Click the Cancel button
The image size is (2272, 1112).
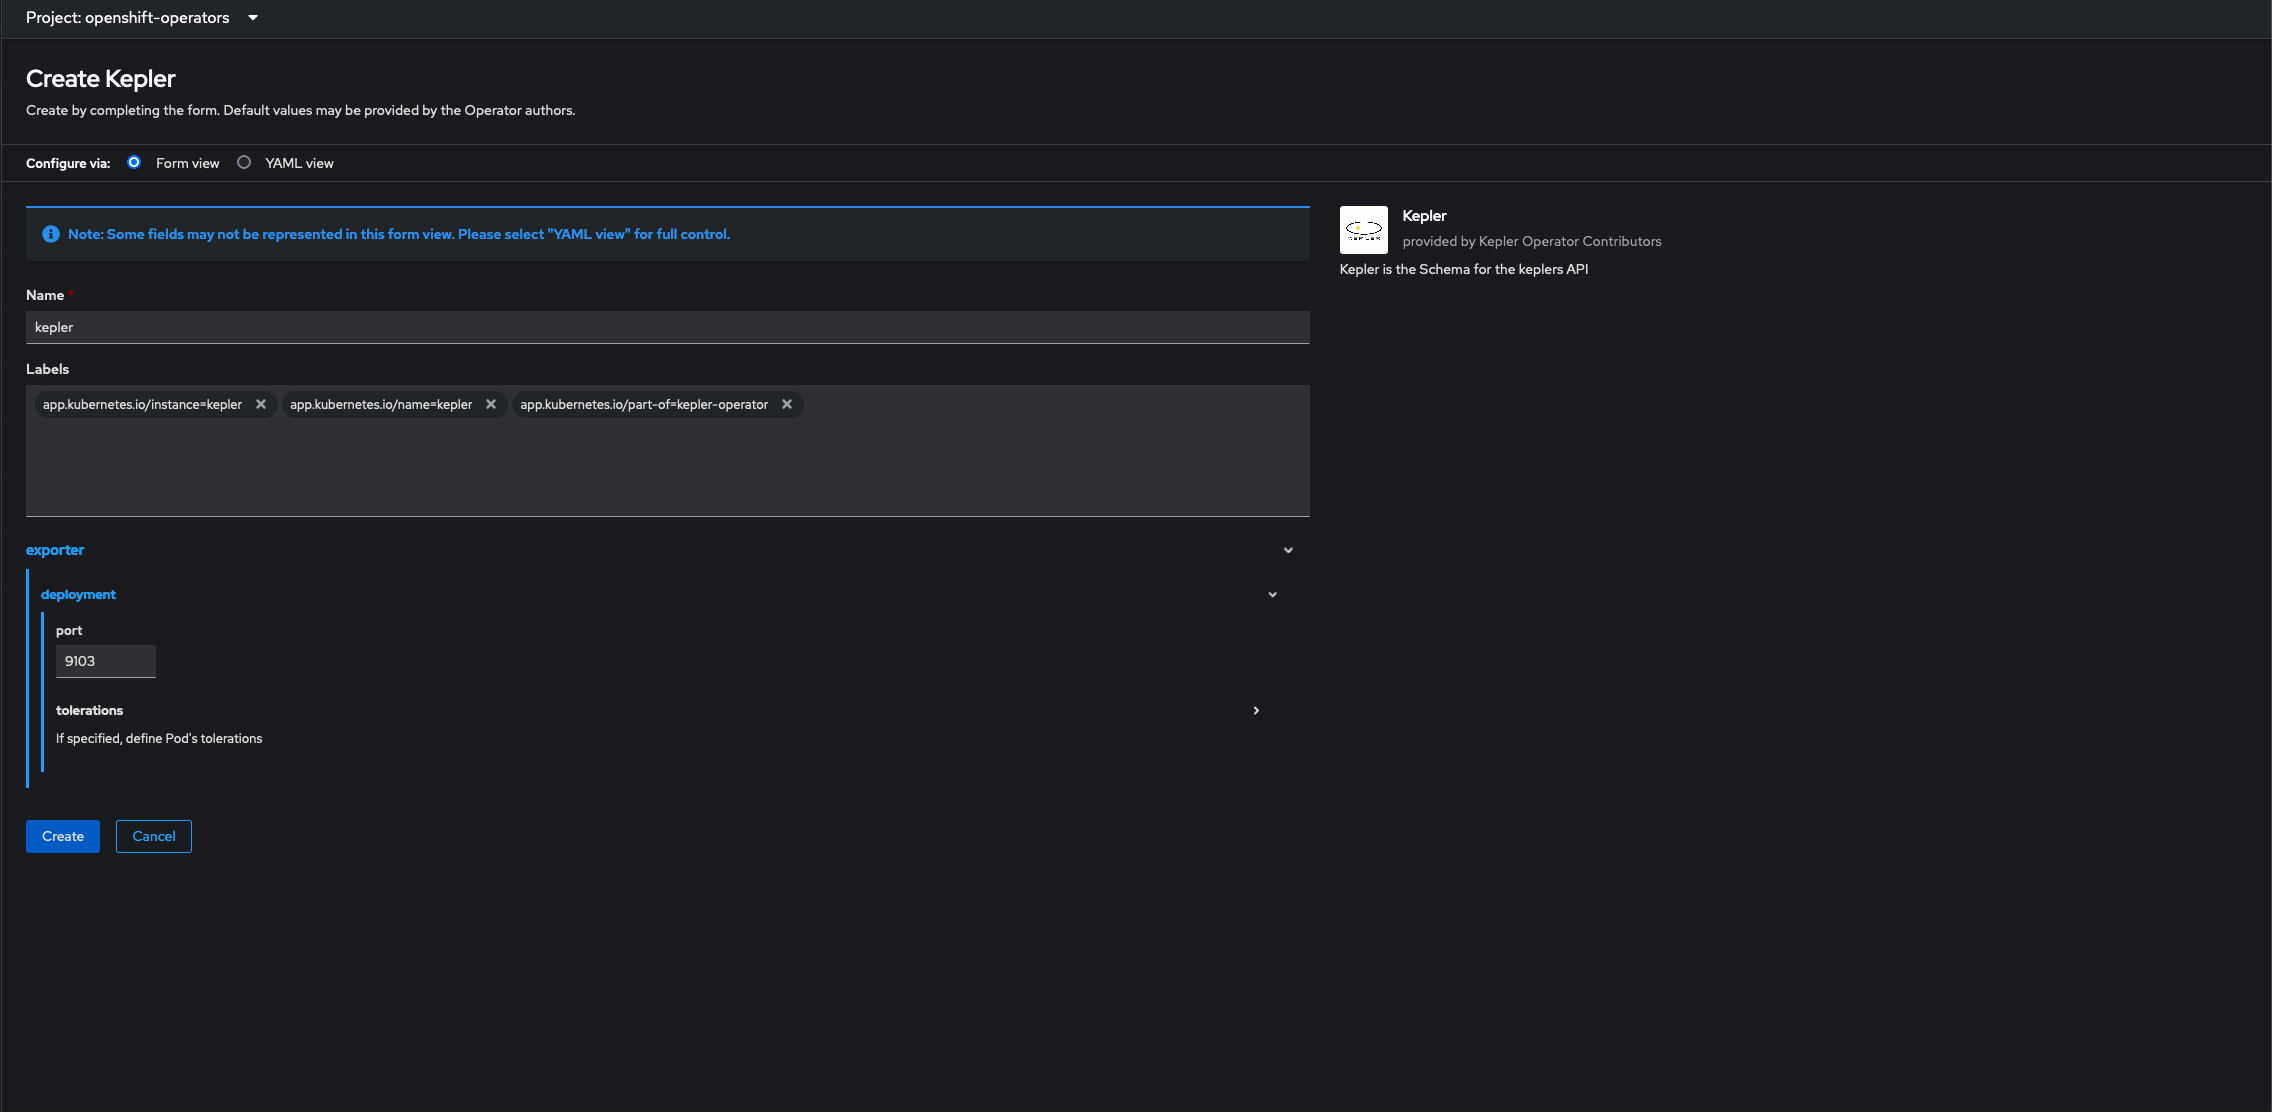click(x=153, y=836)
